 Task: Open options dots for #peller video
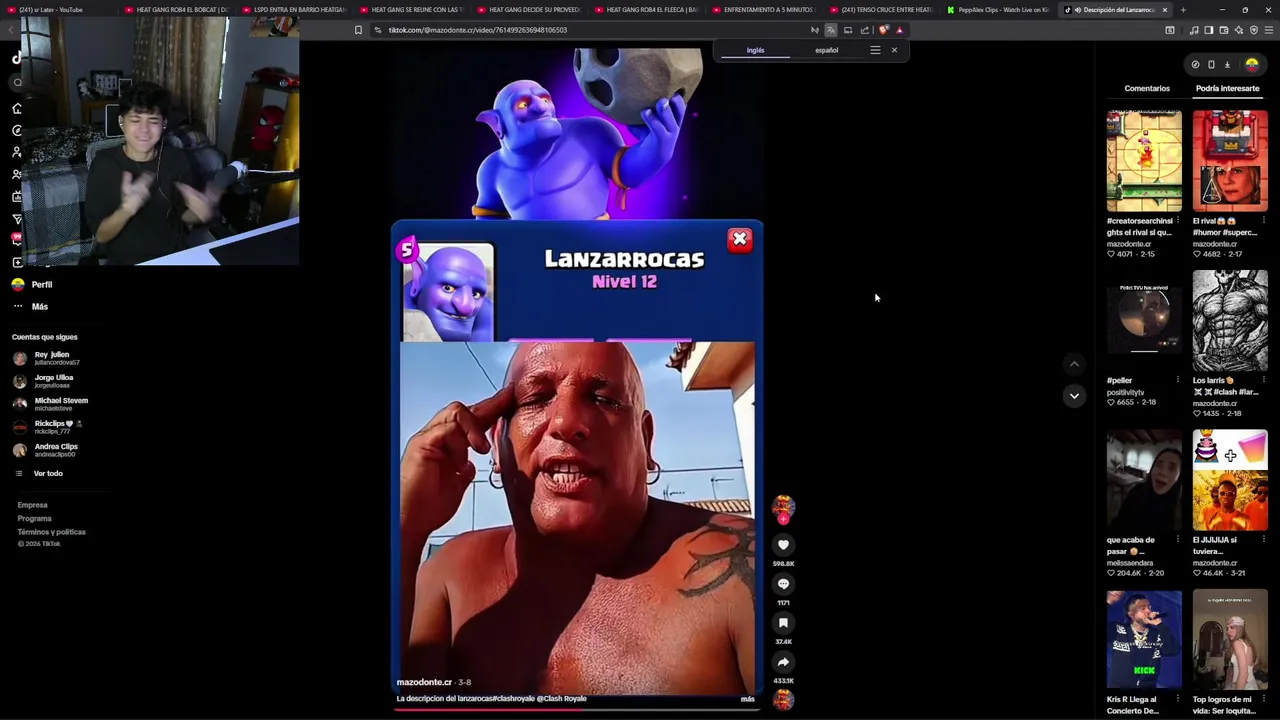(x=1177, y=380)
